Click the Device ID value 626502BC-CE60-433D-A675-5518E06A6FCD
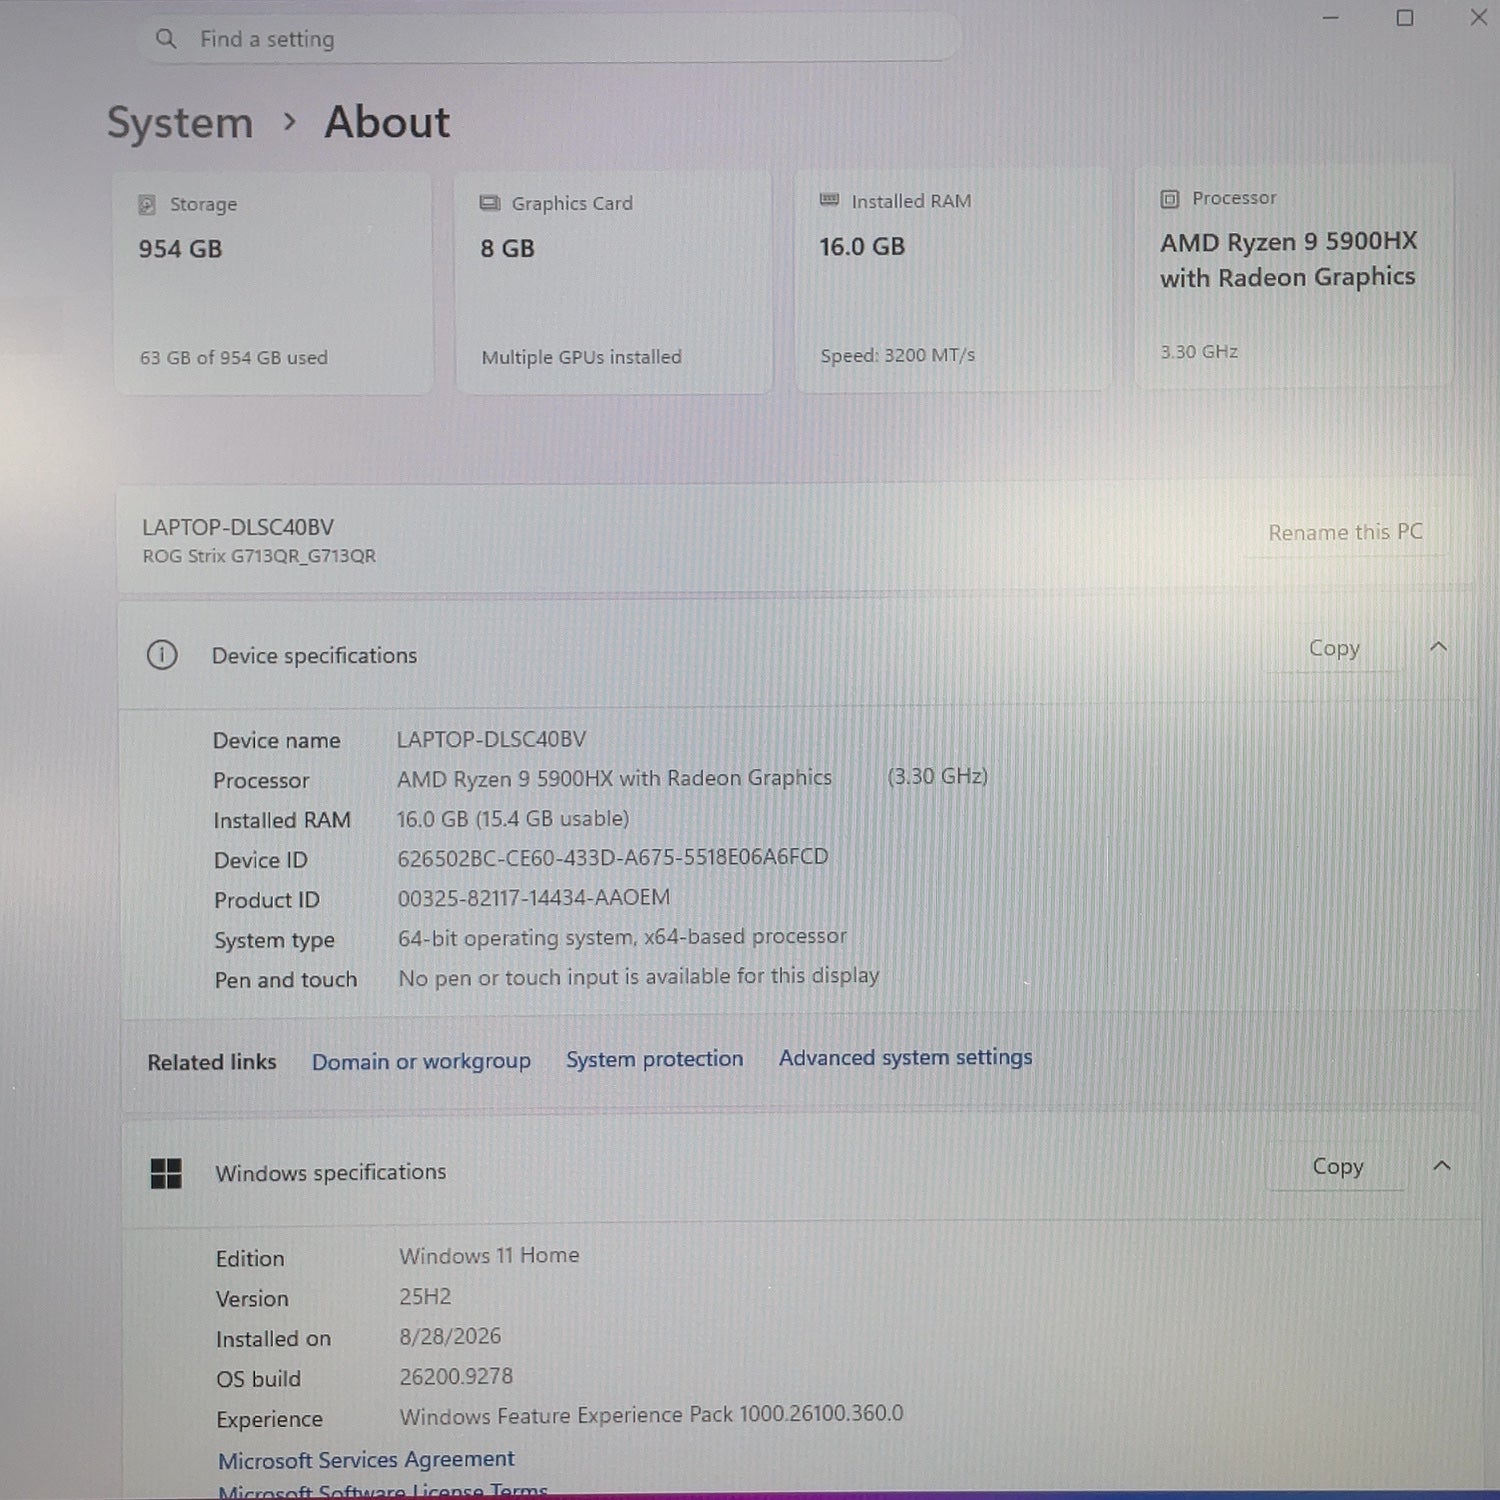The image size is (1500, 1500). click(x=613, y=857)
